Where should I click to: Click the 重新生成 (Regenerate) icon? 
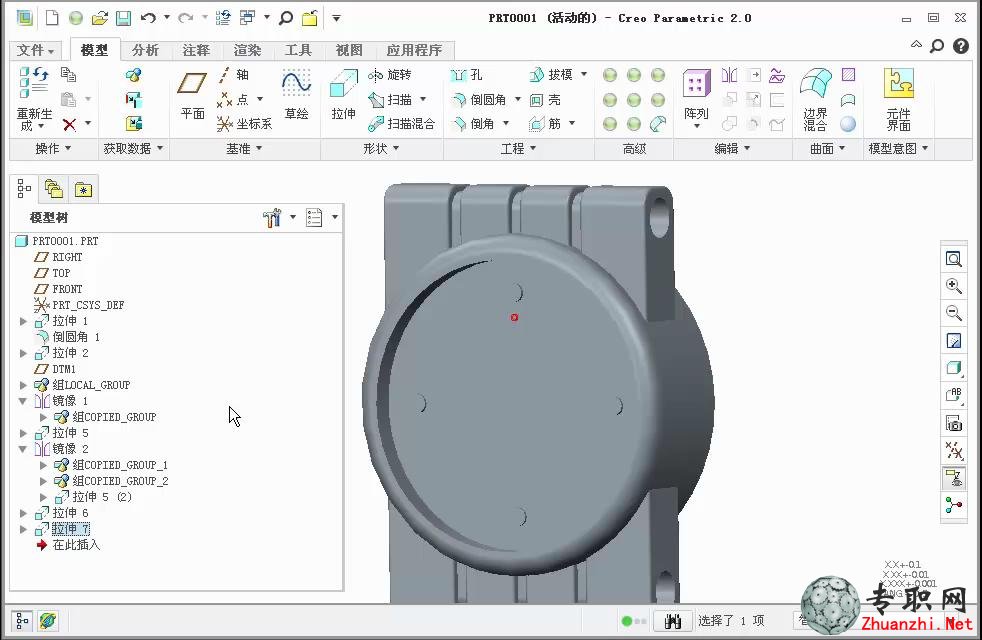[x=34, y=84]
